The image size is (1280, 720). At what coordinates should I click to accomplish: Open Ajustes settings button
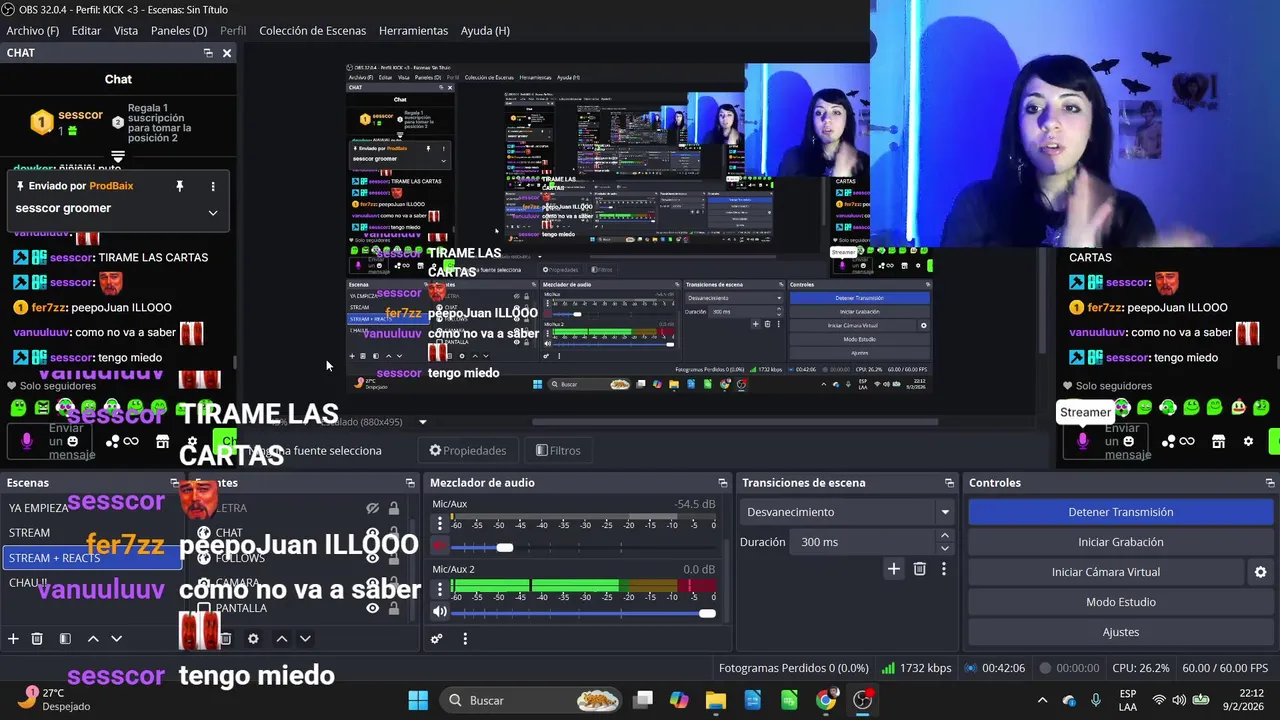click(1120, 632)
